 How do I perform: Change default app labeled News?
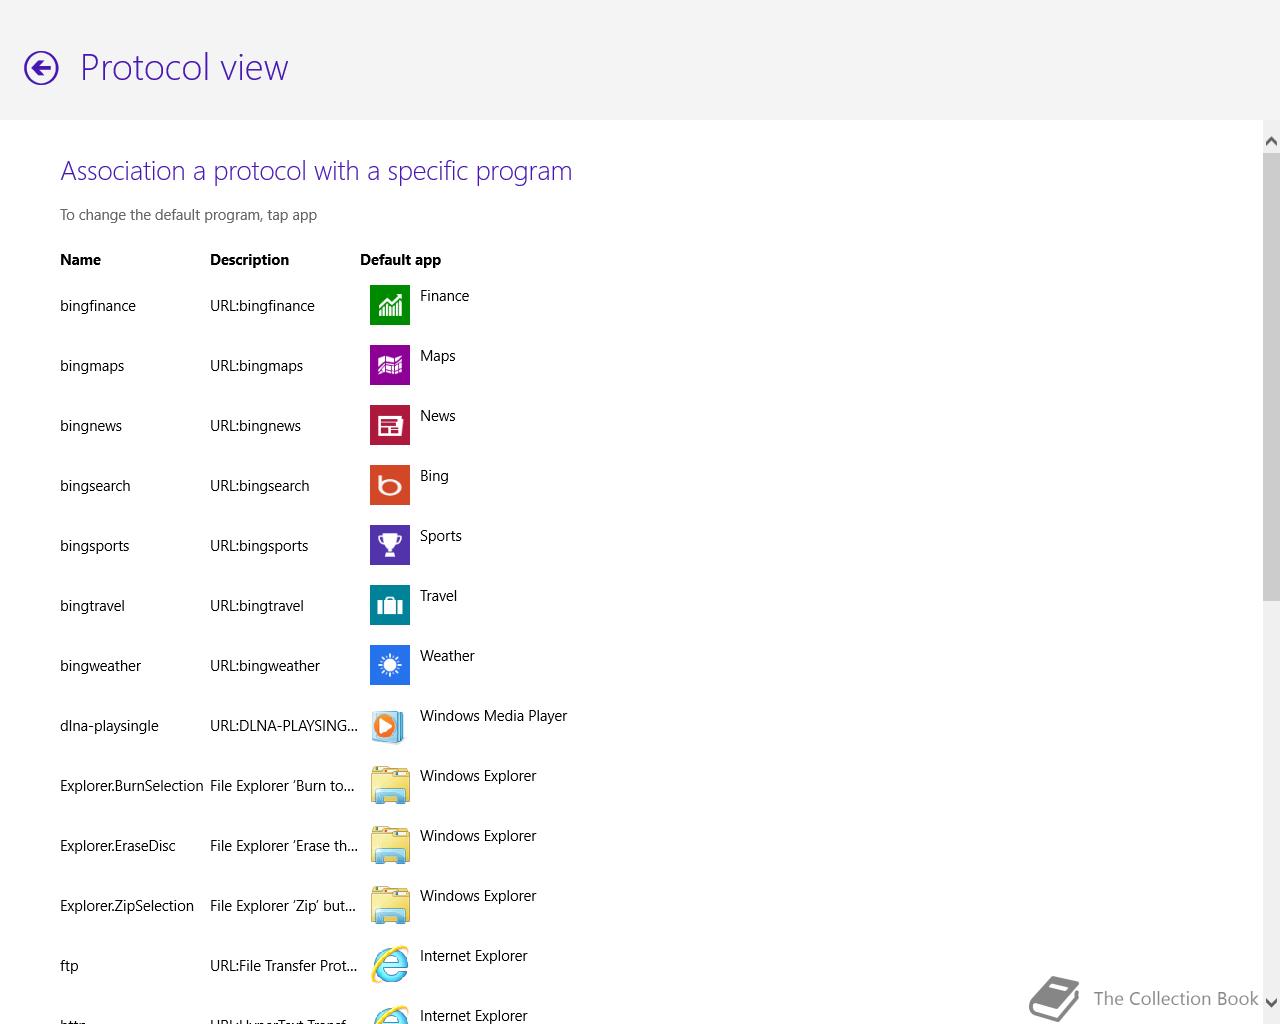[x=437, y=416]
